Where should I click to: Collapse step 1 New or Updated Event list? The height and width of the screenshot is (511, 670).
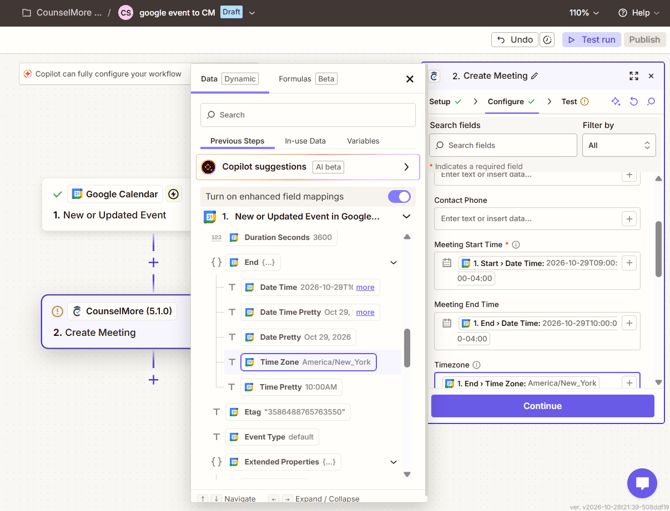point(406,217)
